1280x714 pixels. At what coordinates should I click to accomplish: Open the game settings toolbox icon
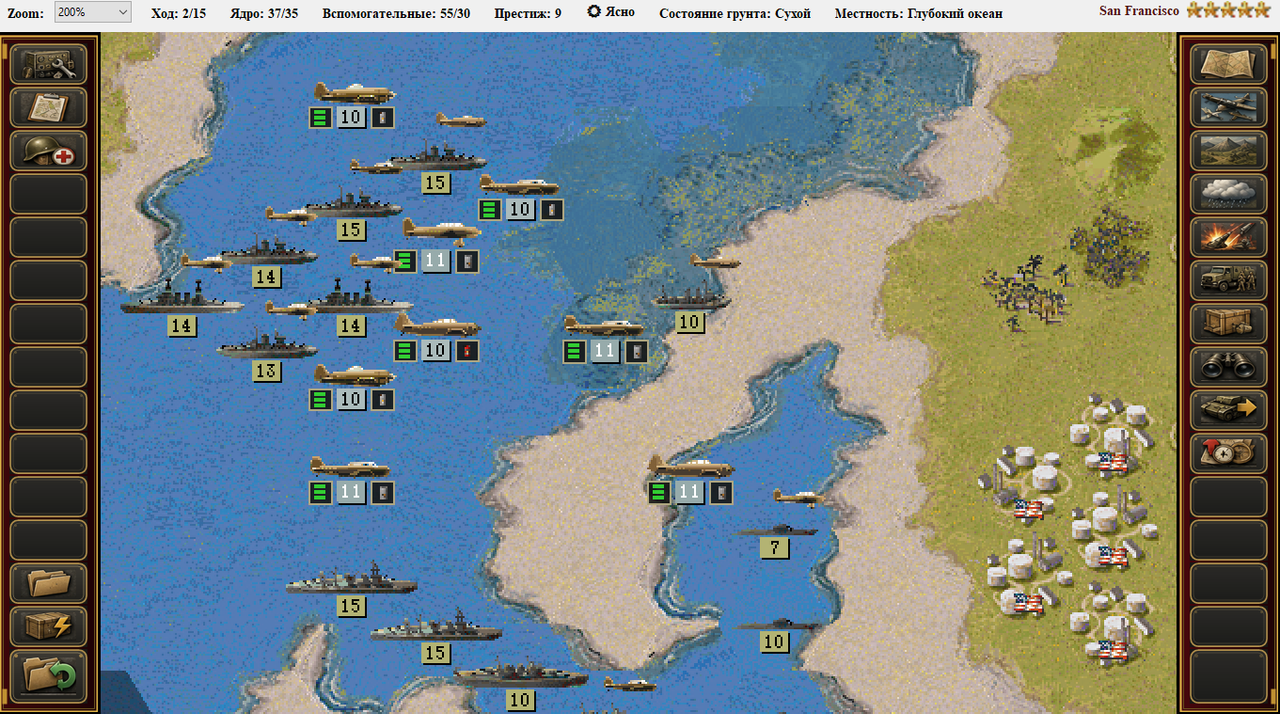[49, 65]
